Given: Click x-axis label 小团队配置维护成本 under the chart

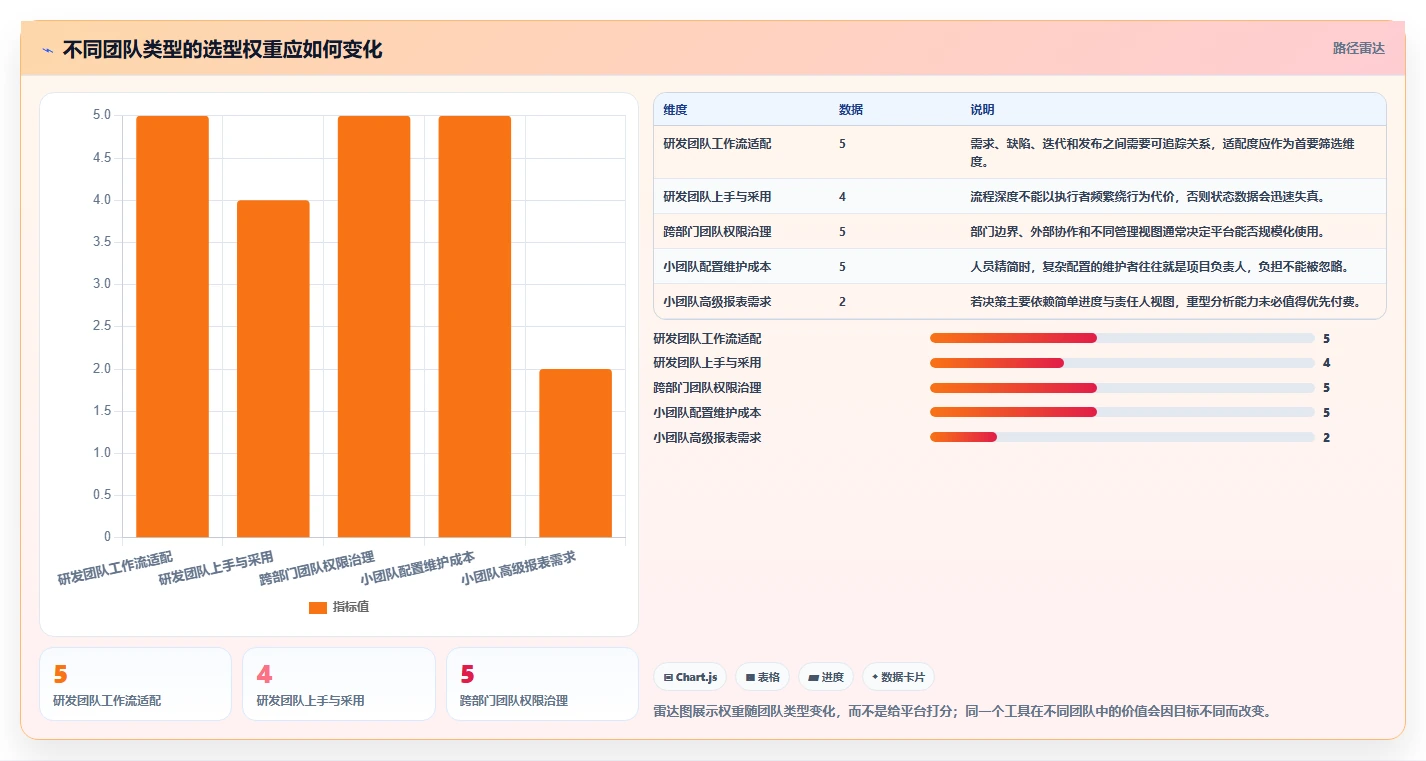Looking at the screenshot, I should pyautogui.click(x=418, y=567).
